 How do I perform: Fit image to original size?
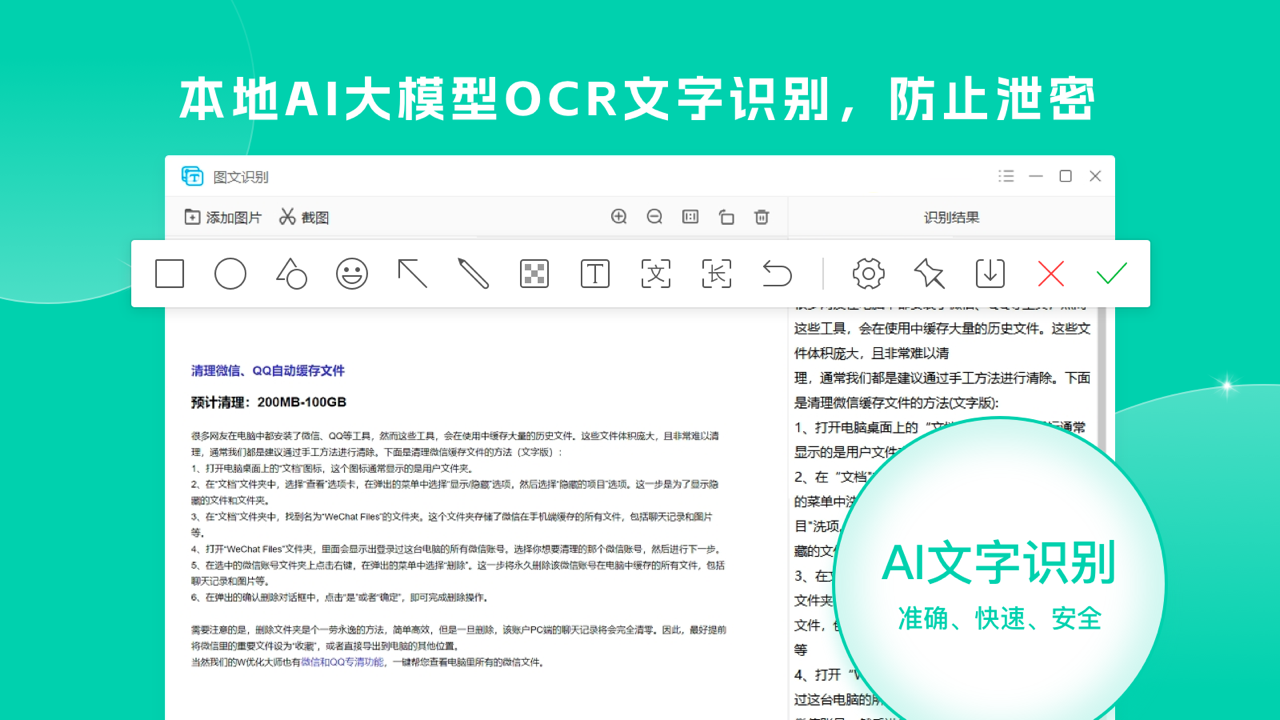pyautogui.click(x=690, y=217)
